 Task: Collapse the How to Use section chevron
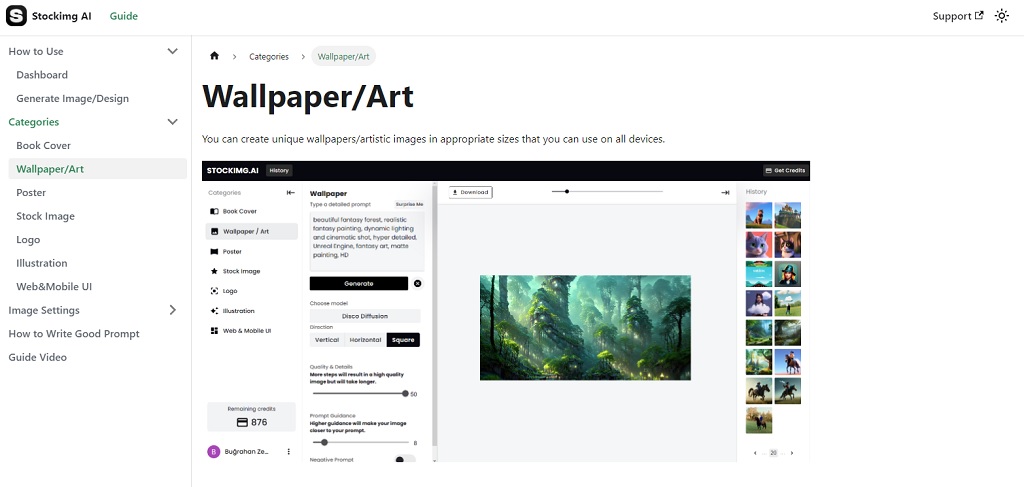tap(172, 52)
